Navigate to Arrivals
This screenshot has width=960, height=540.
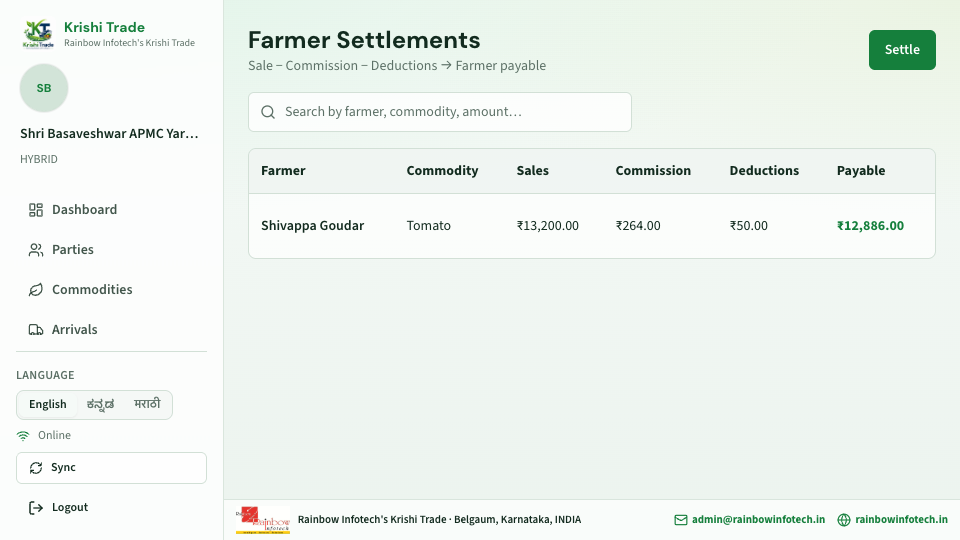pos(111,329)
